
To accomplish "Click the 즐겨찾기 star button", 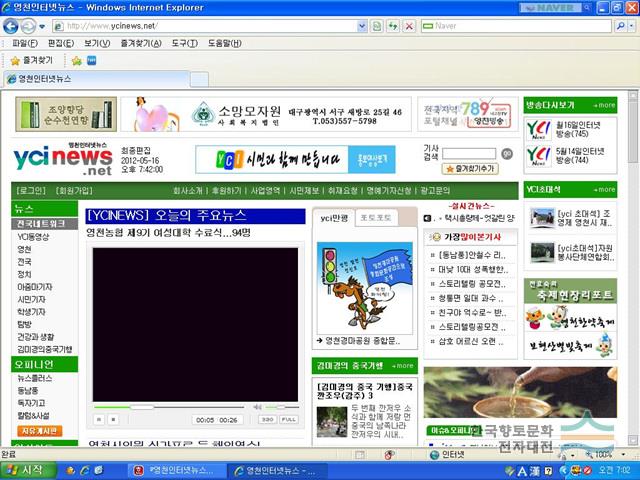I will click(32, 61).
